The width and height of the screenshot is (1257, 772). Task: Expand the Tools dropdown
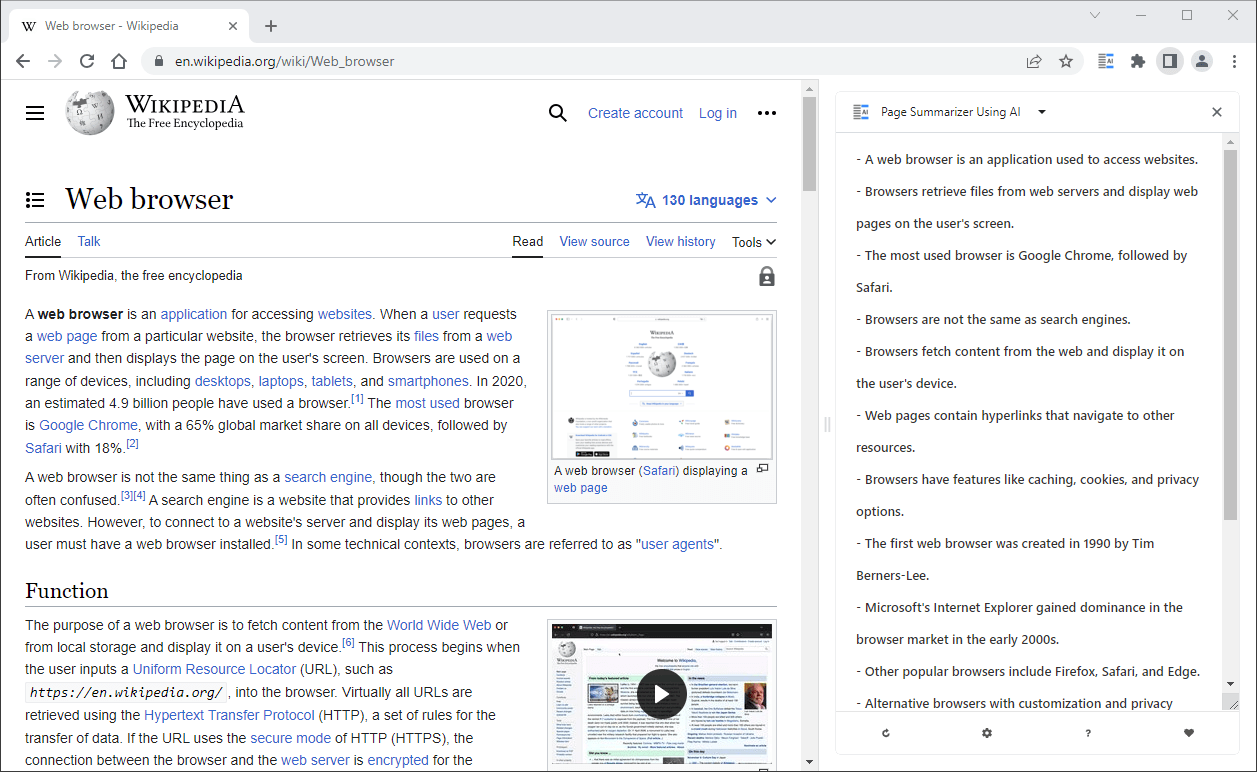754,242
